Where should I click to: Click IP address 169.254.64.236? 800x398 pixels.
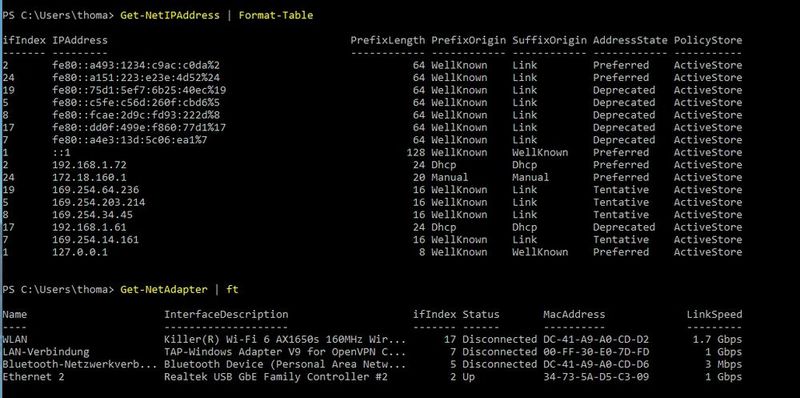point(95,190)
